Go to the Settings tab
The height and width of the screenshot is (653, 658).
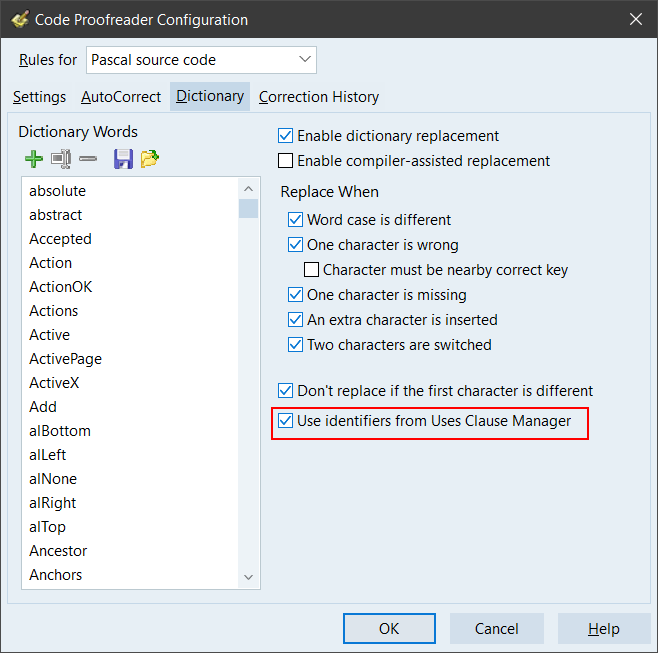click(40, 97)
